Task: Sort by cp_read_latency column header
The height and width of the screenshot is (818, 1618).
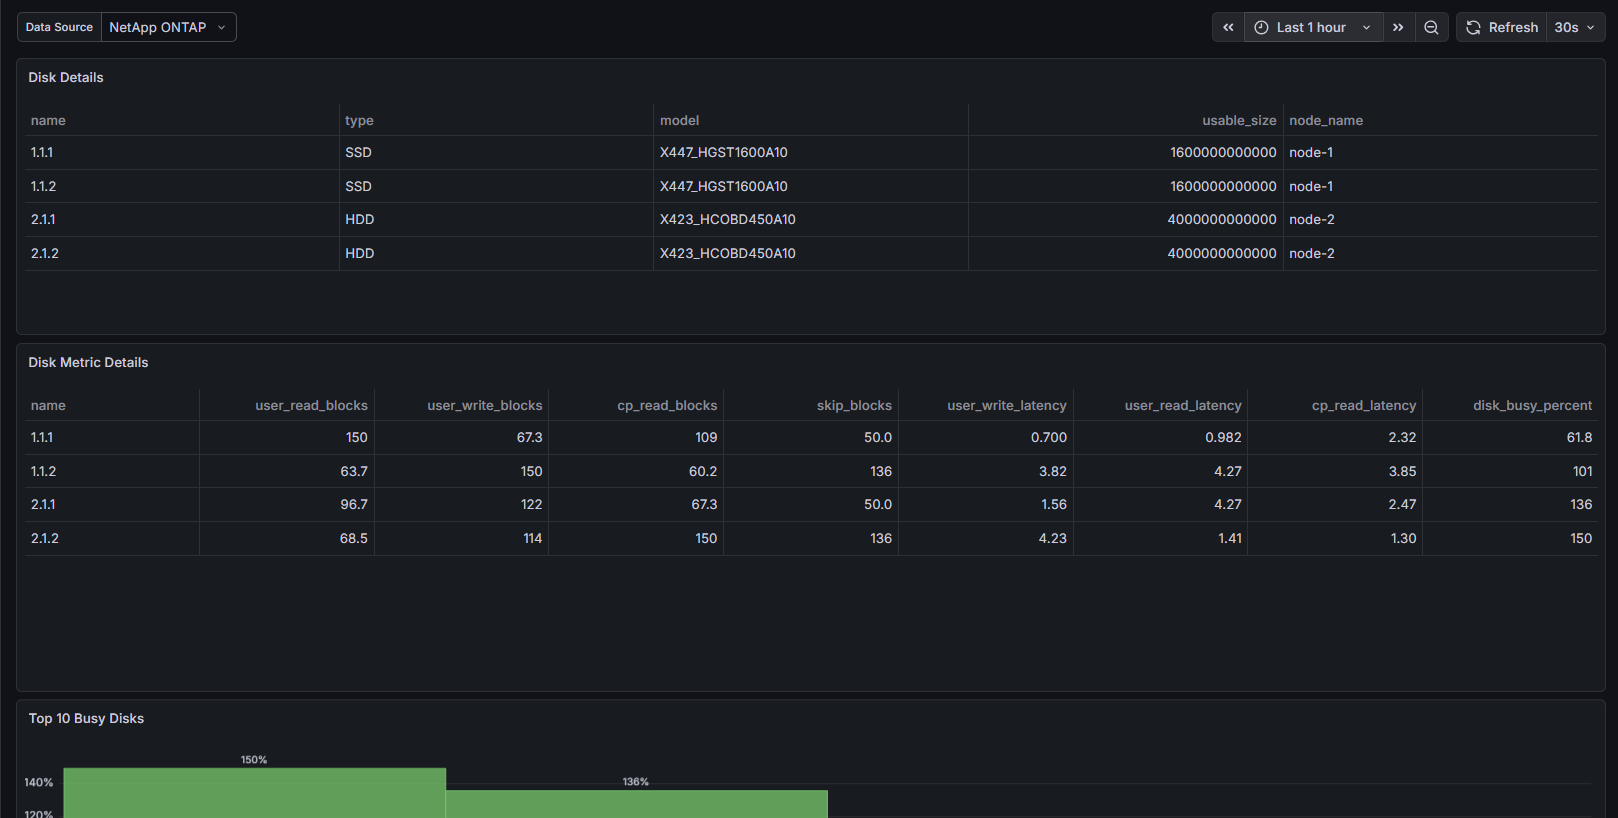Action: tap(1364, 405)
